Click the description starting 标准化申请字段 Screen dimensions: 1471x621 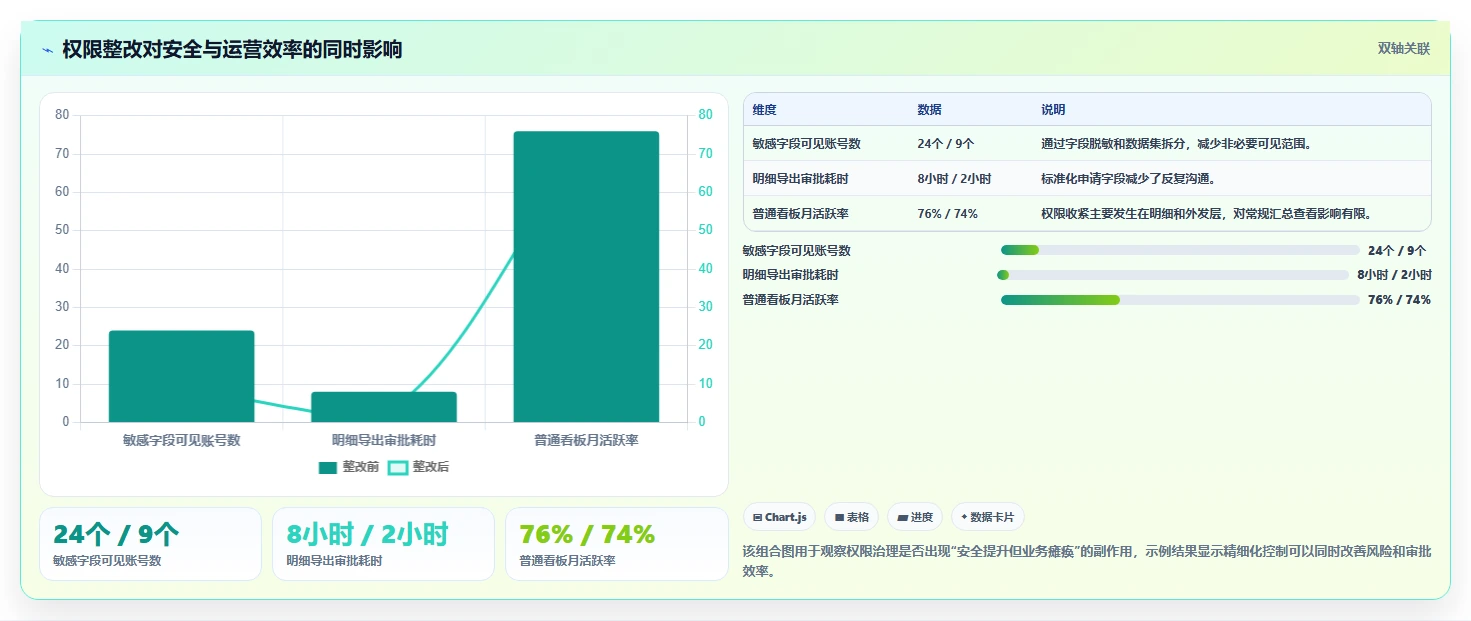pyautogui.click(x=1128, y=179)
